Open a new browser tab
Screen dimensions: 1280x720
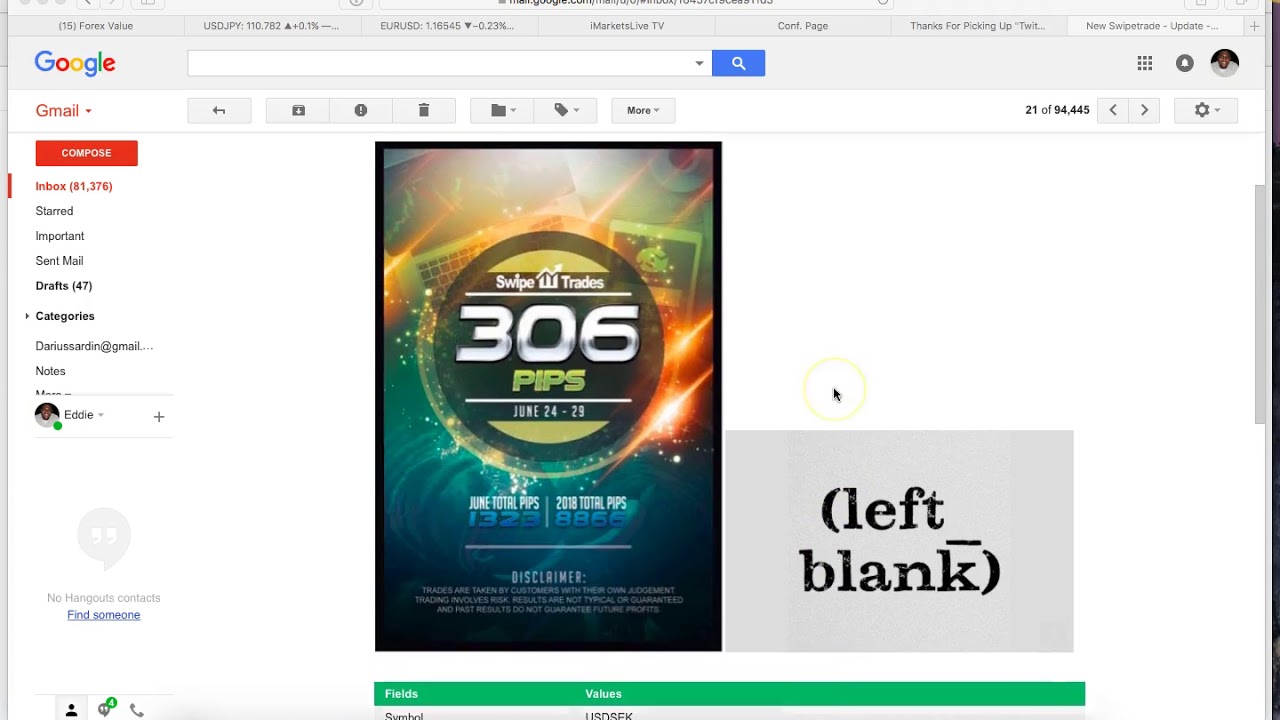click(x=1254, y=25)
